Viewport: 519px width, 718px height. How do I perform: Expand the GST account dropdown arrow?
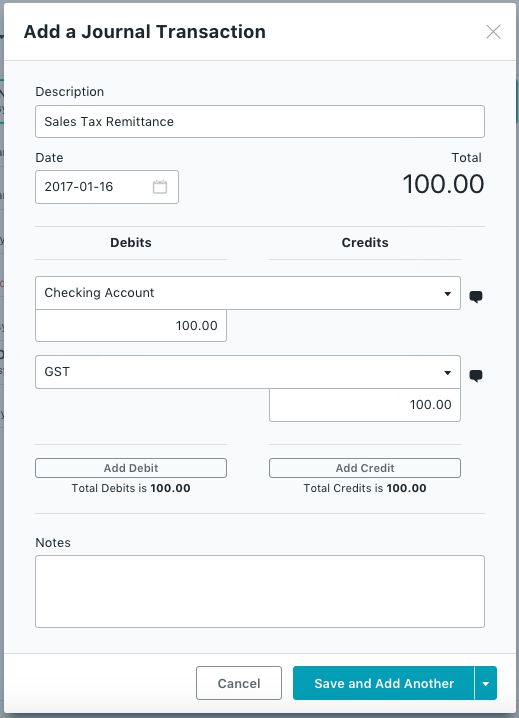[x=448, y=373]
